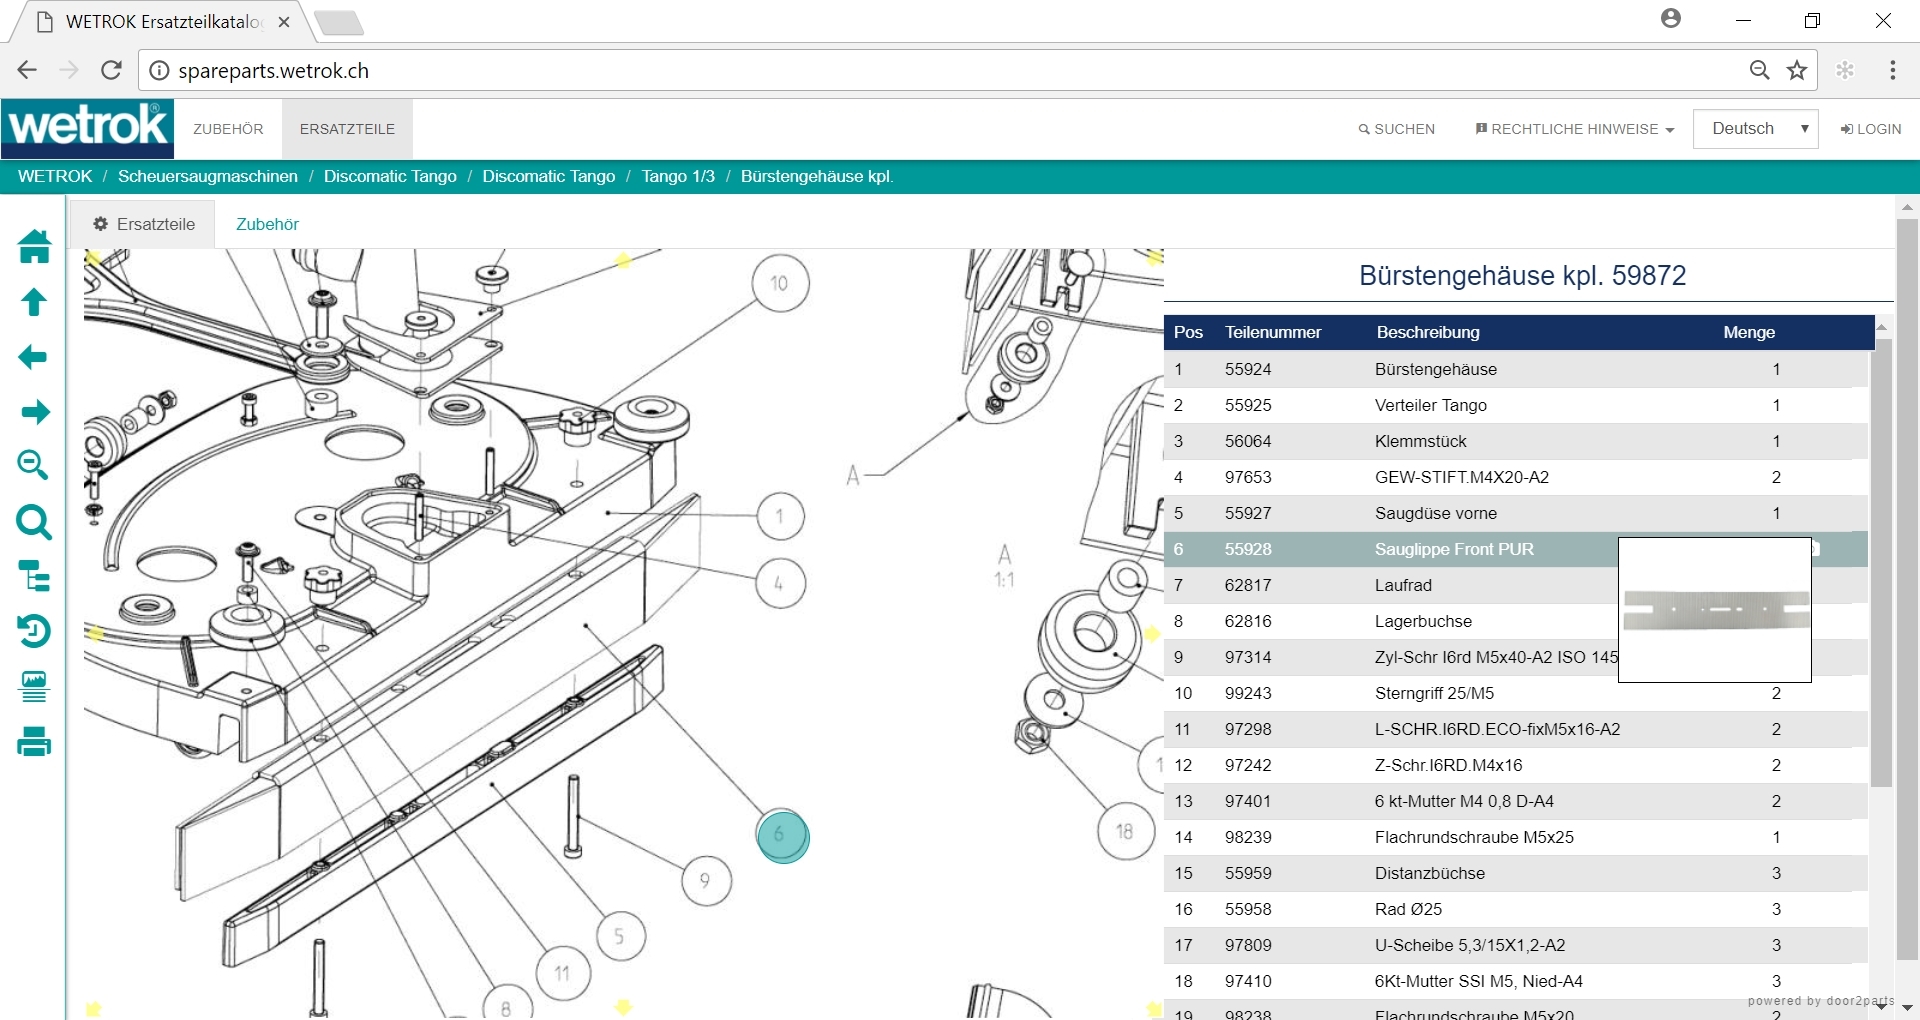Click the Sauglippe preview thumbnail image
Screen dimensions: 1920x1020
tap(1715, 609)
